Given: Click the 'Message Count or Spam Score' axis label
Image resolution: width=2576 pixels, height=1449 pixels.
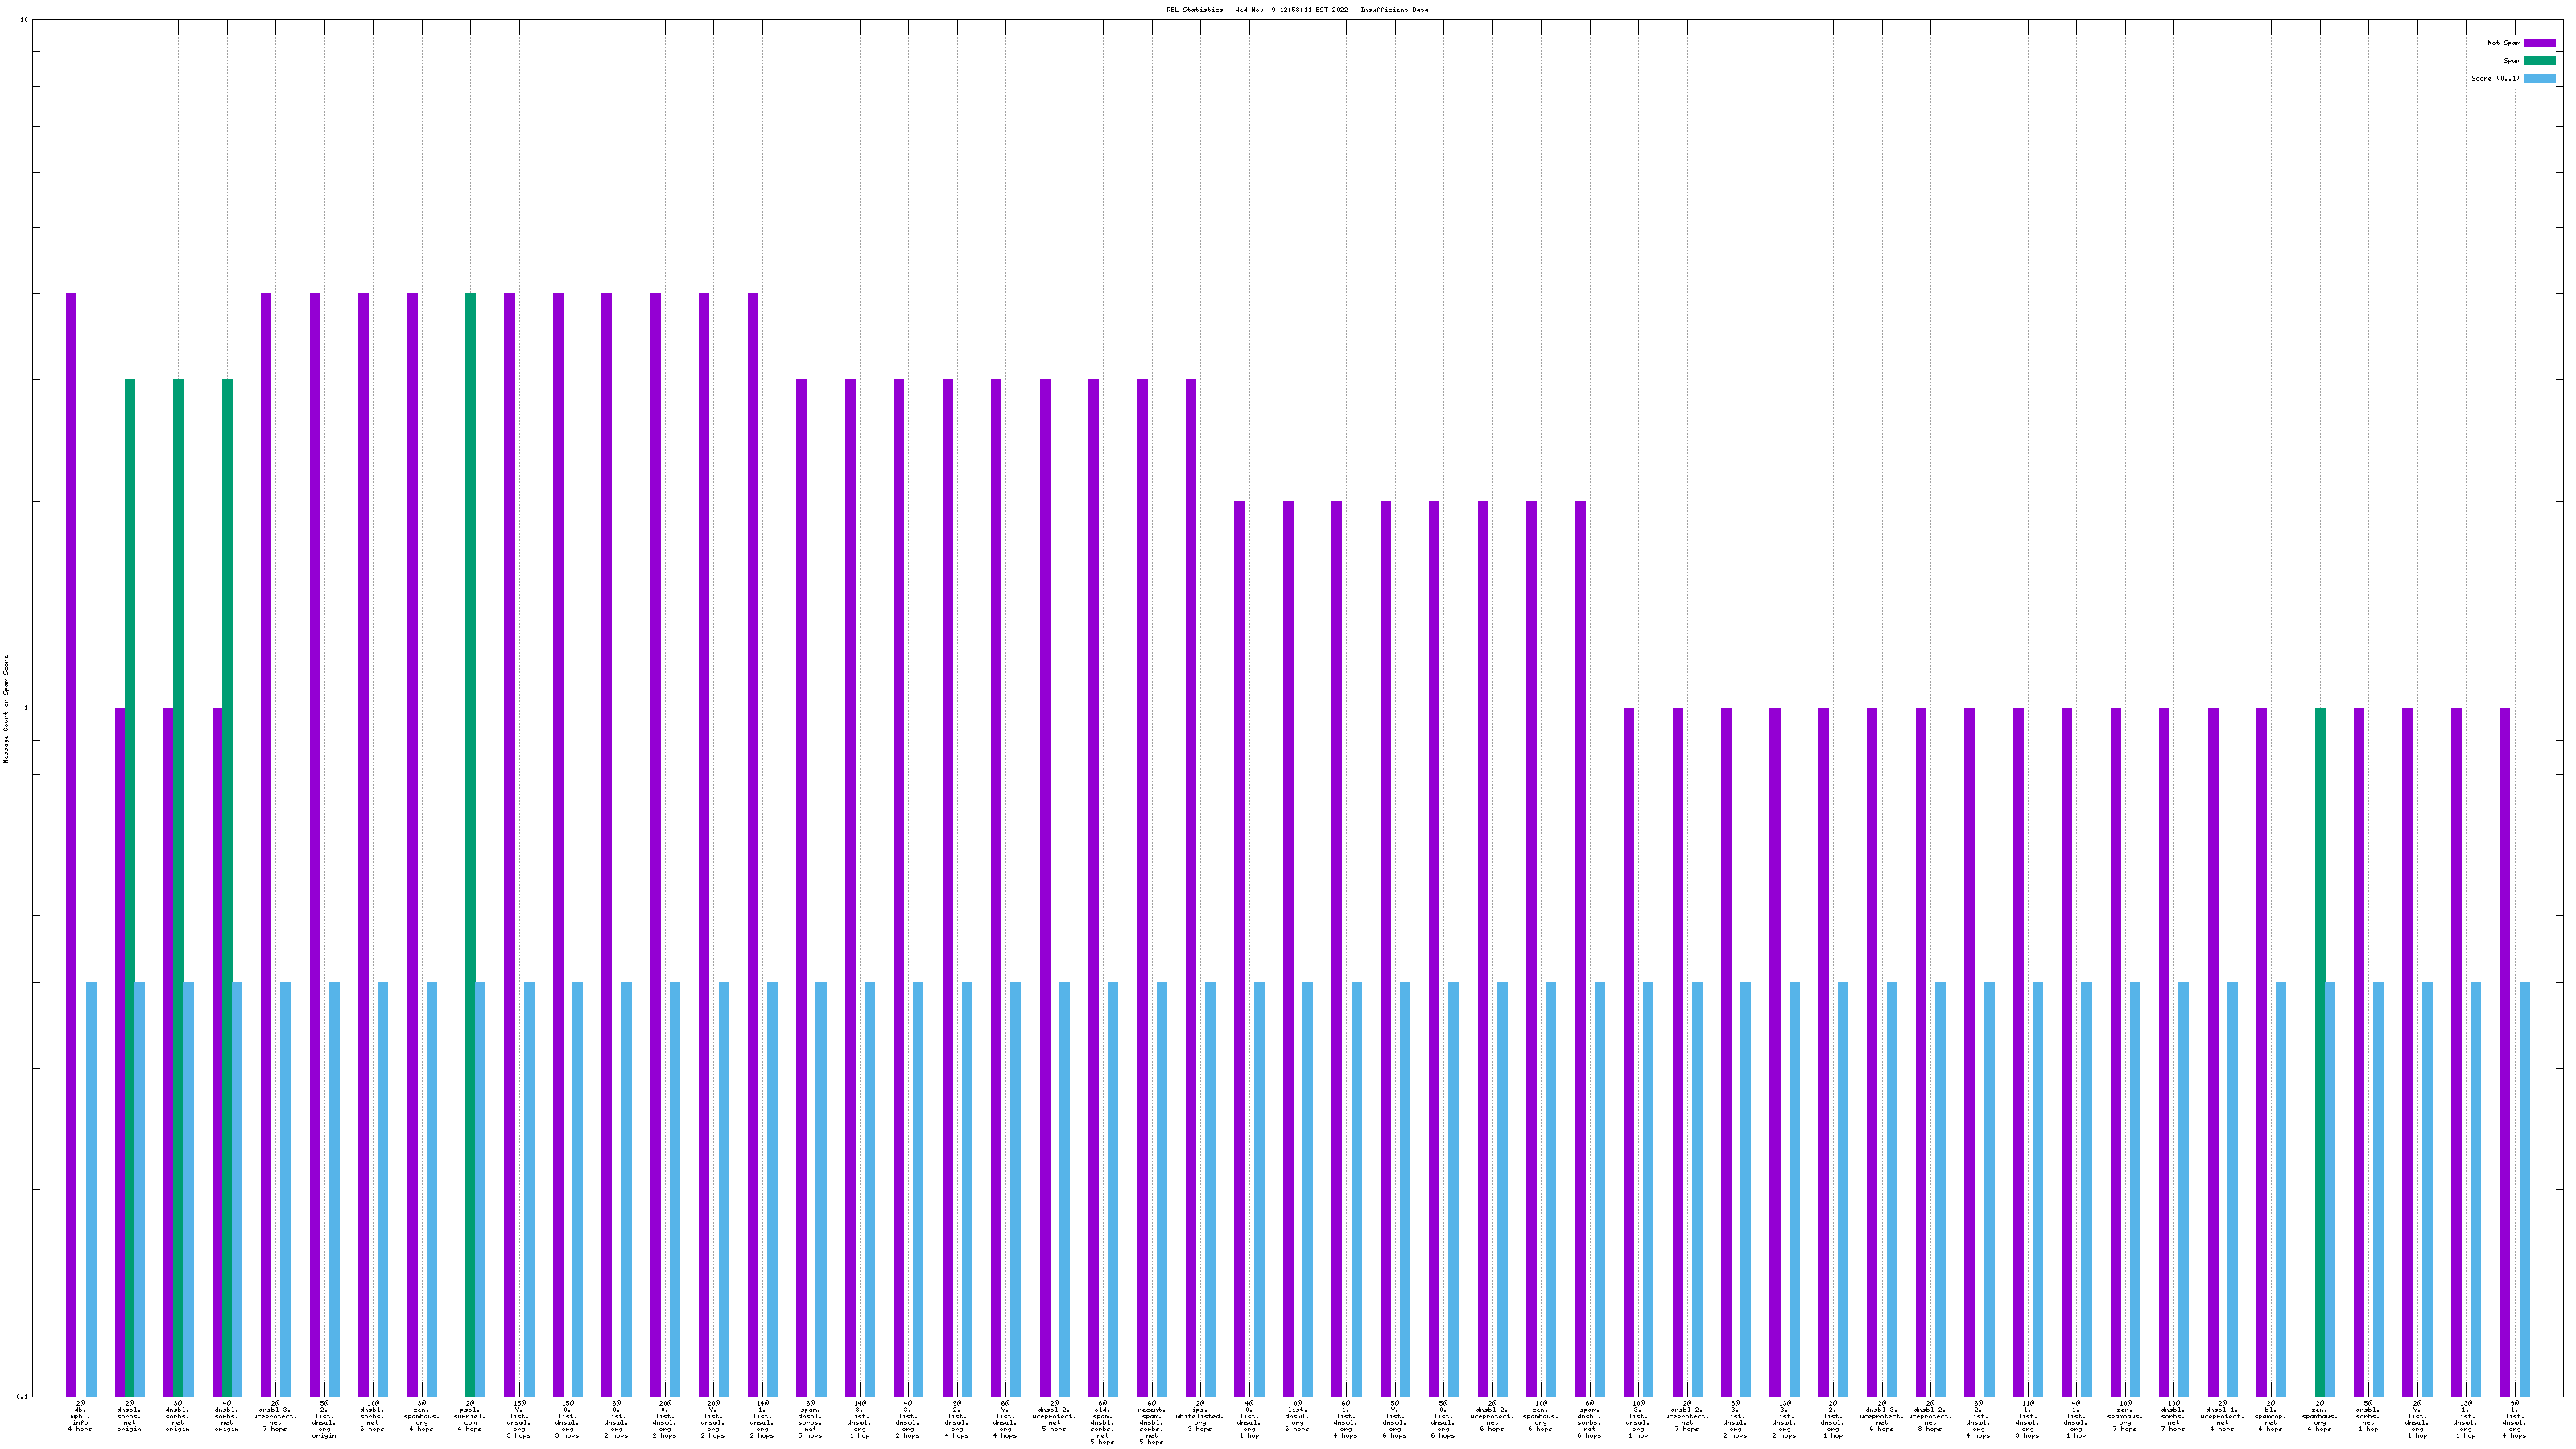Looking at the screenshot, I should tap(6, 709).
